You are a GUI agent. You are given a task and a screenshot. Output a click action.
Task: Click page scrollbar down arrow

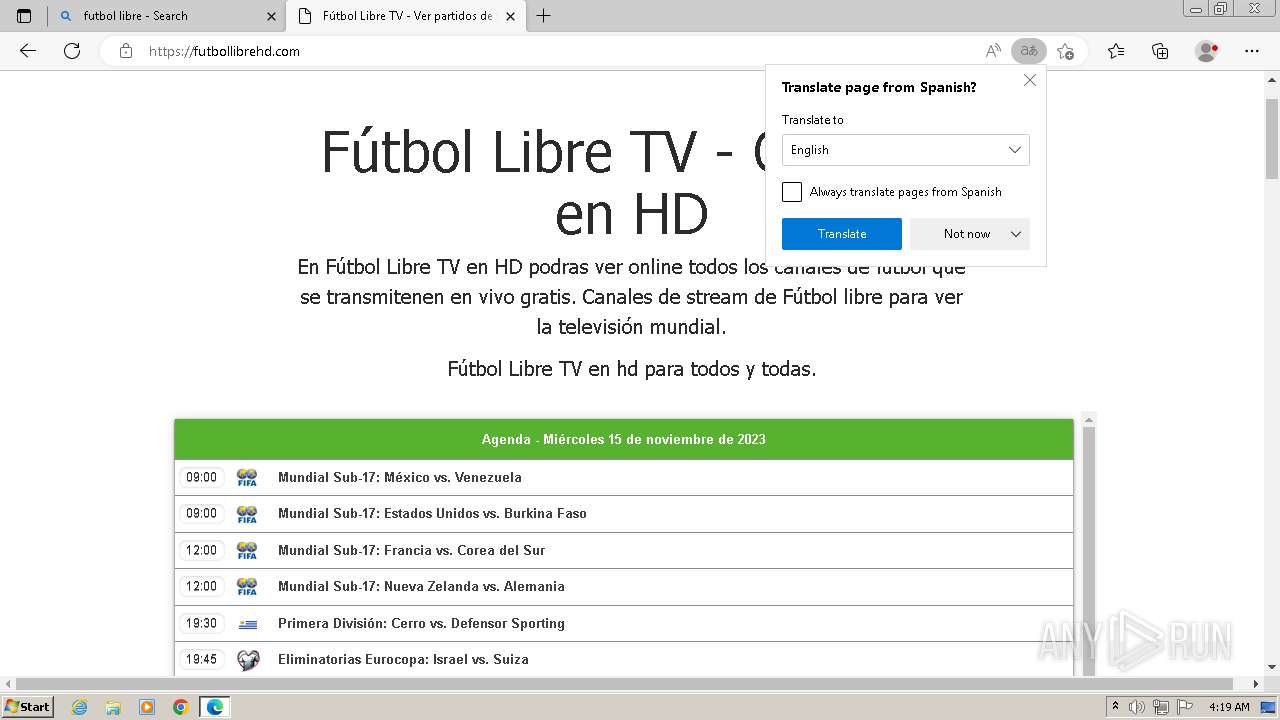point(1272,667)
